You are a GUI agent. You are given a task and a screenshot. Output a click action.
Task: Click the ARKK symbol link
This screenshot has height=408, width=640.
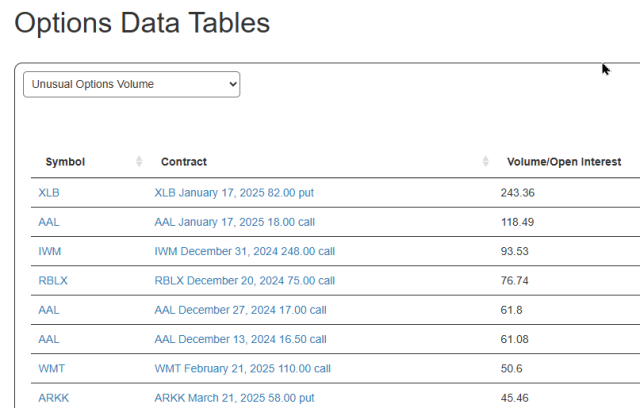[53, 398]
